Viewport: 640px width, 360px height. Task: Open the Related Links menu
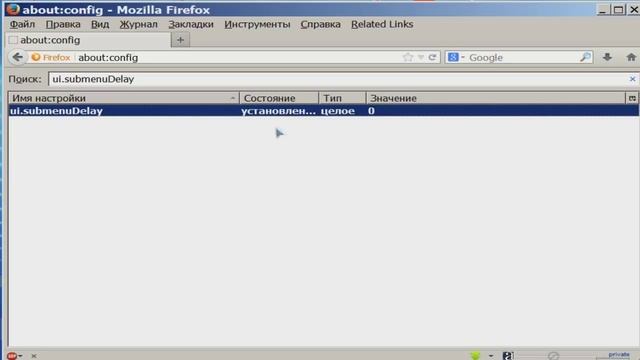[382, 24]
